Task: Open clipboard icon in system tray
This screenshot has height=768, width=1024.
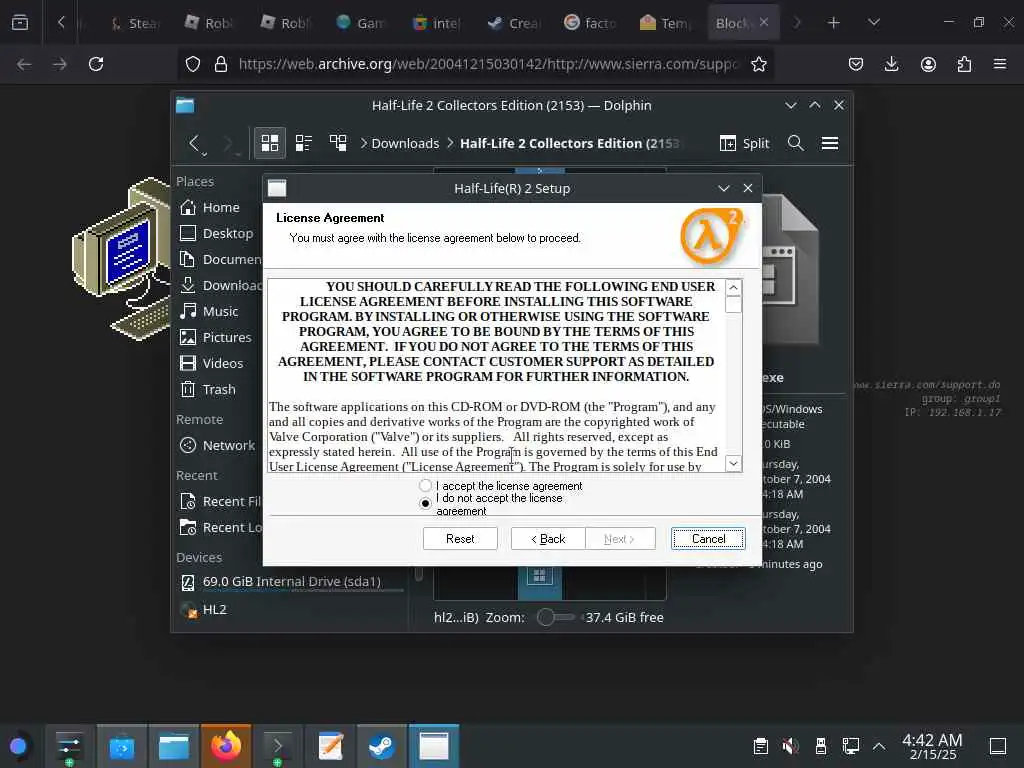Action: tap(760, 746)
